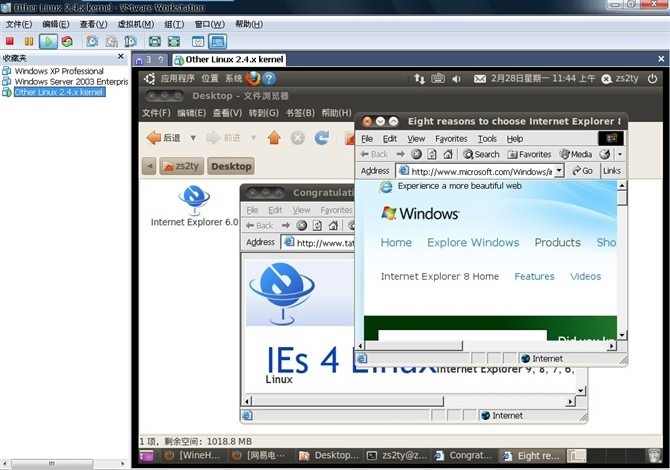The image size is (670, 470).
Task: Click the reload icon in file browser
Action: 322,138
